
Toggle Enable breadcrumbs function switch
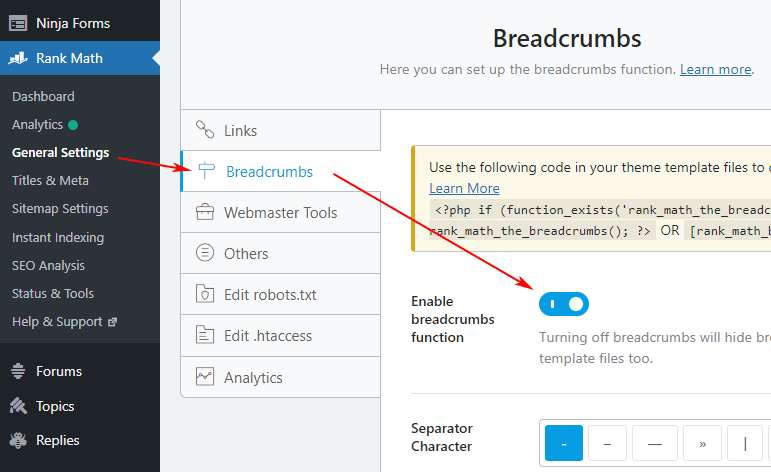coord(563,304)
